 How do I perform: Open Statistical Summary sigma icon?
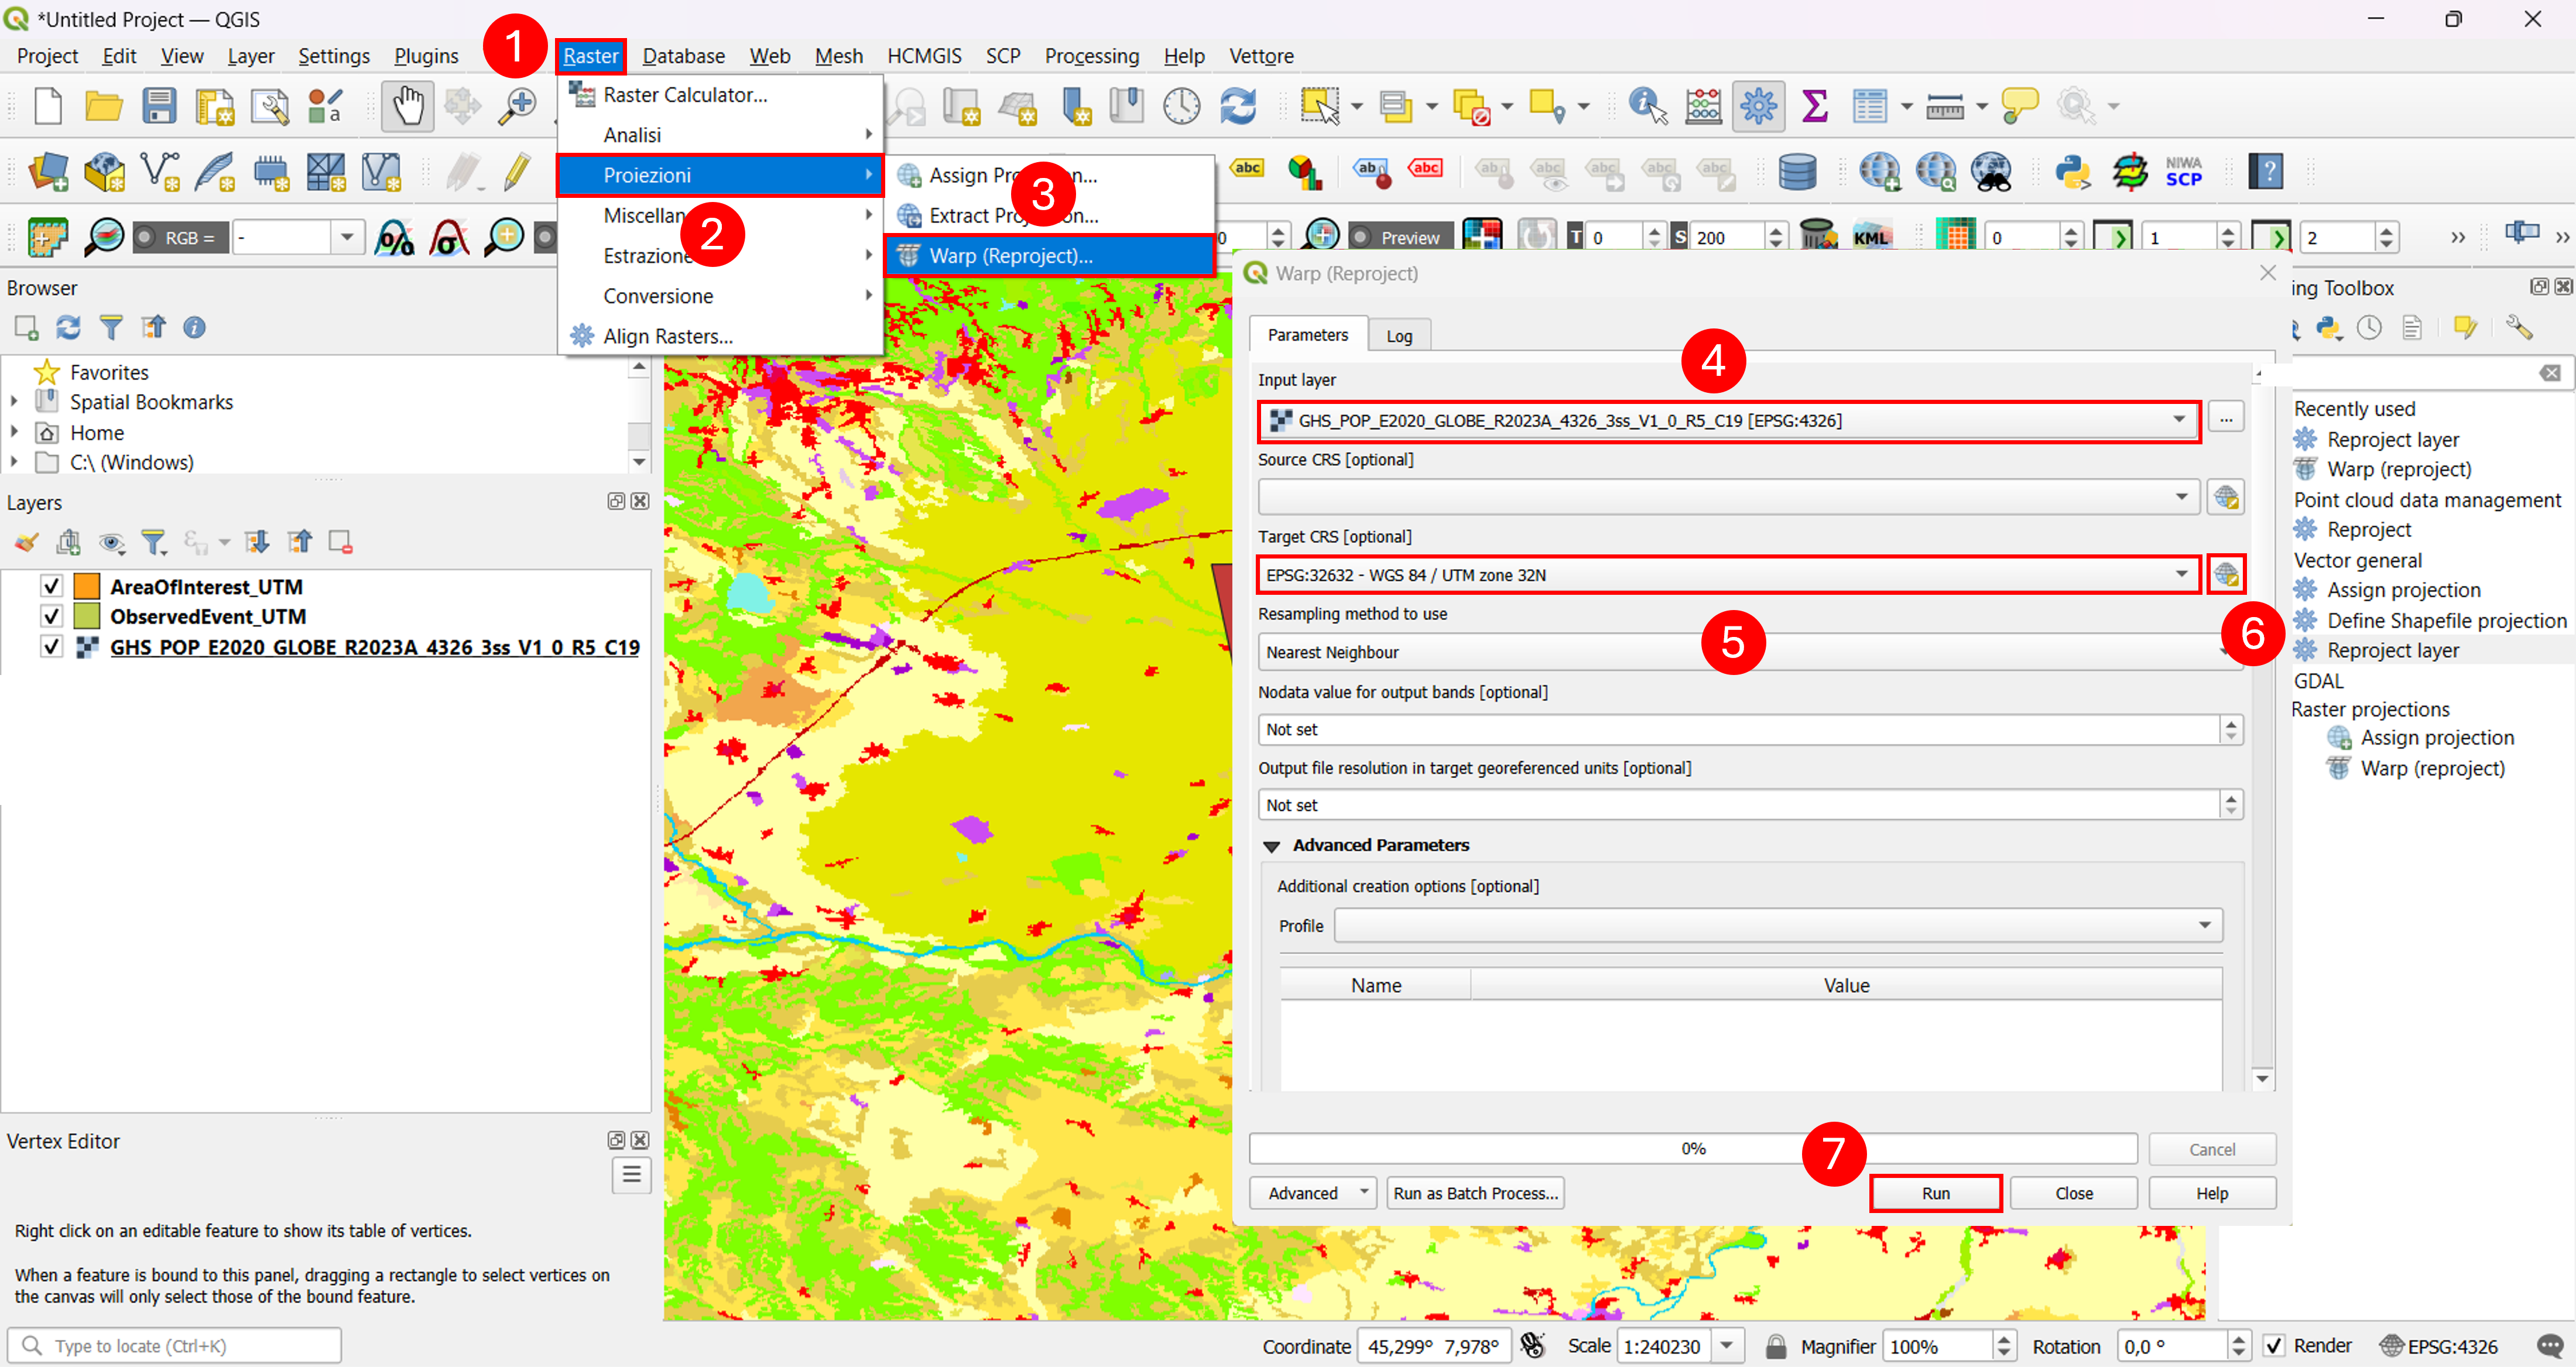1814,106
